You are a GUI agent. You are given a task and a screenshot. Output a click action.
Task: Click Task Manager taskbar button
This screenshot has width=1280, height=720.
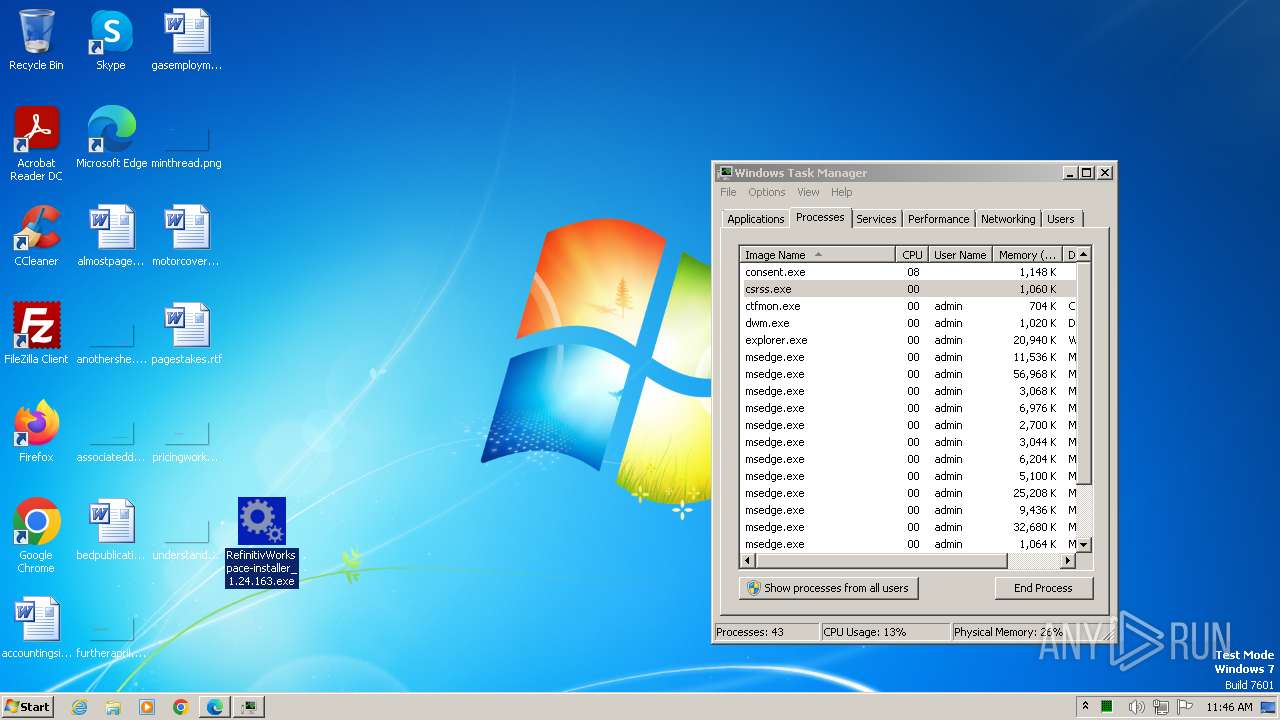click(249, 707)
